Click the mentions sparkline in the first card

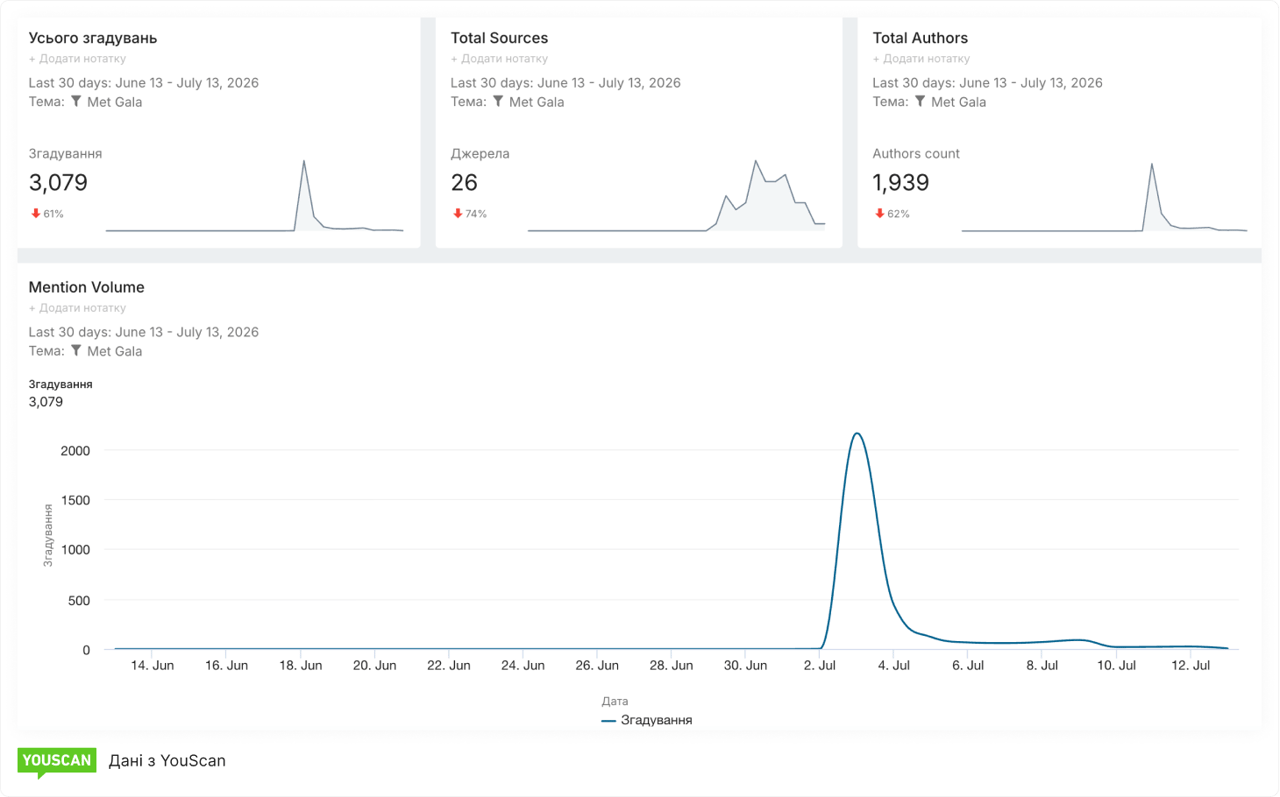255,196
